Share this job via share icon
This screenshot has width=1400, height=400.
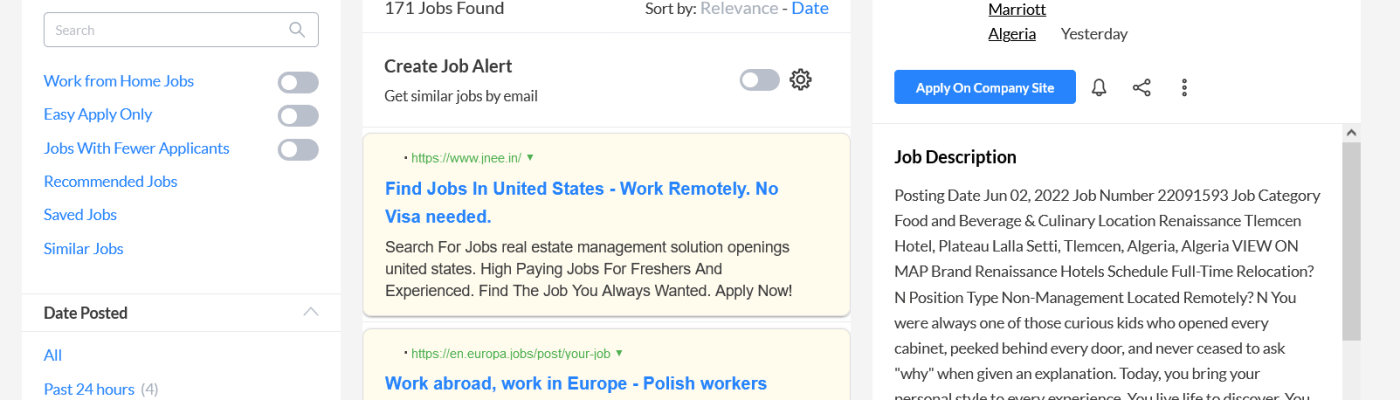click(x=1141, y=88)
